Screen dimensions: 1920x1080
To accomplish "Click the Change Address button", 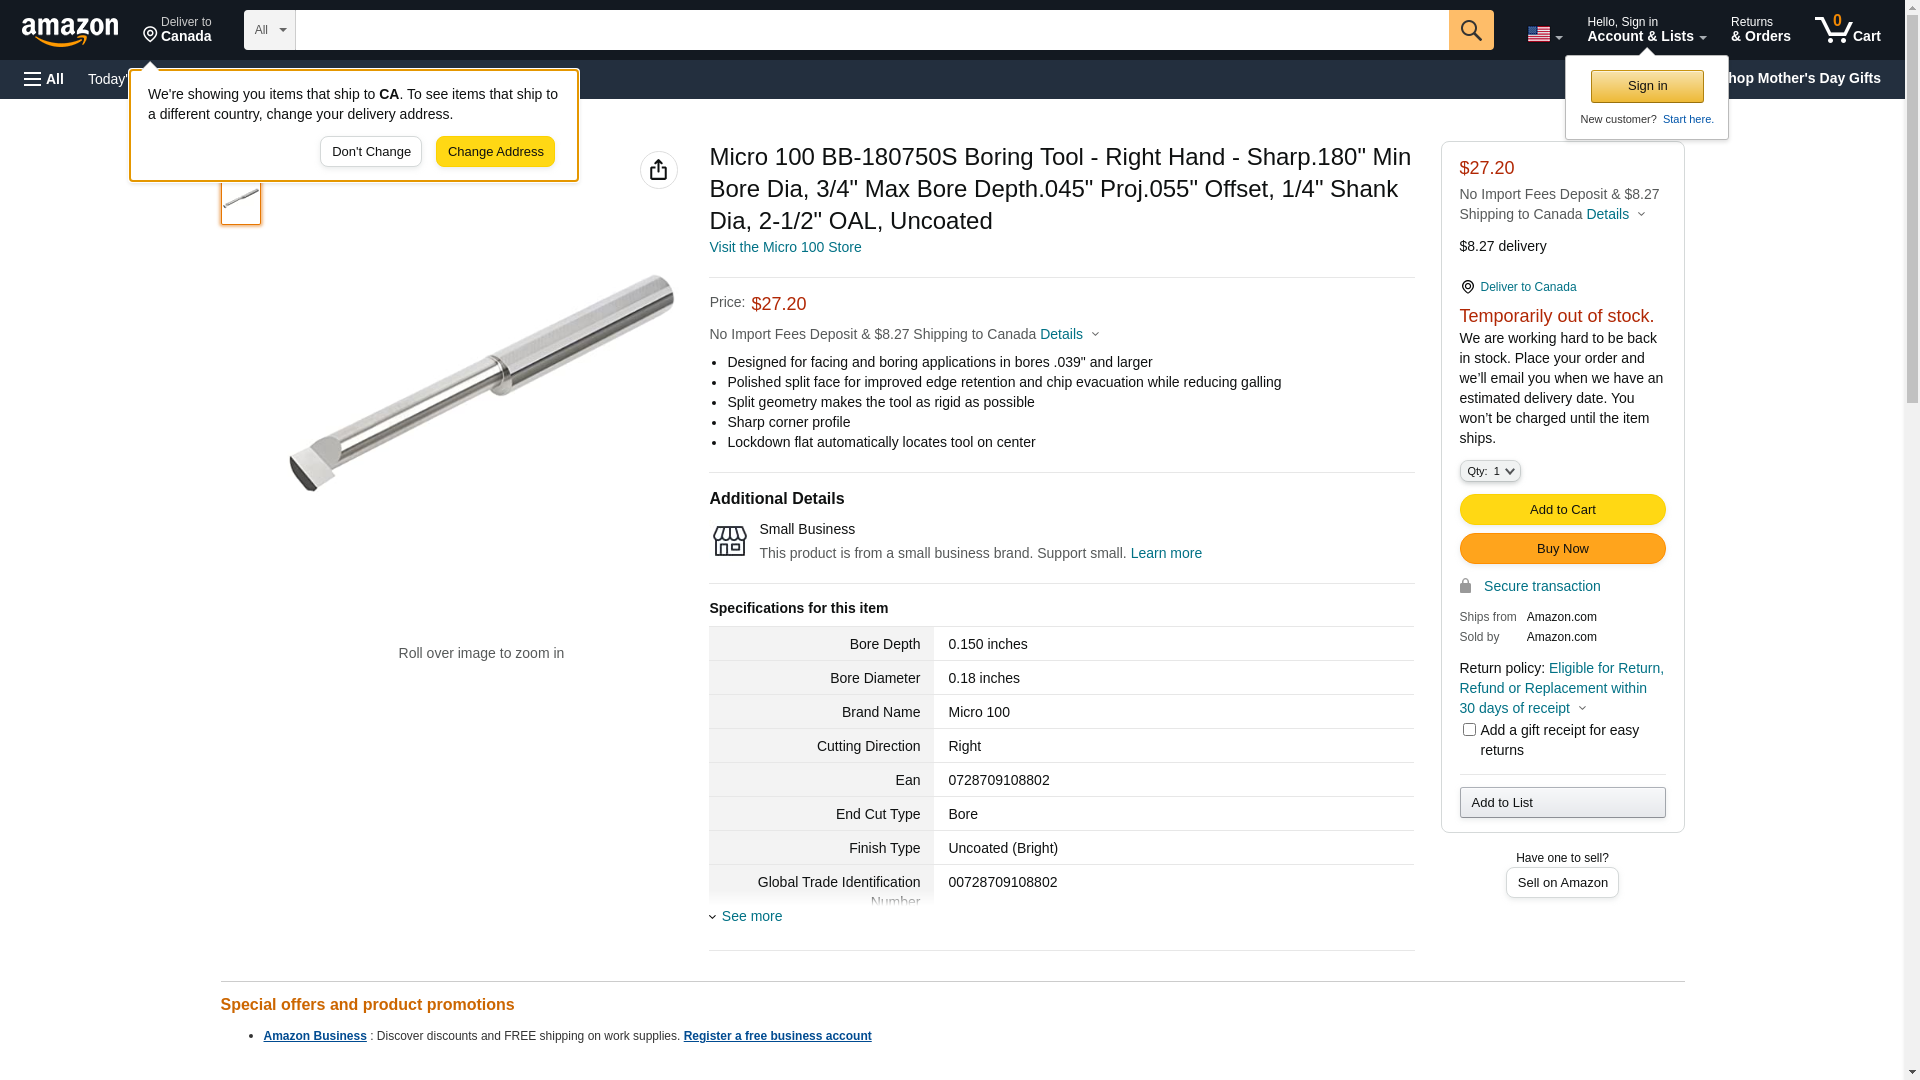I will coord(495,152).
